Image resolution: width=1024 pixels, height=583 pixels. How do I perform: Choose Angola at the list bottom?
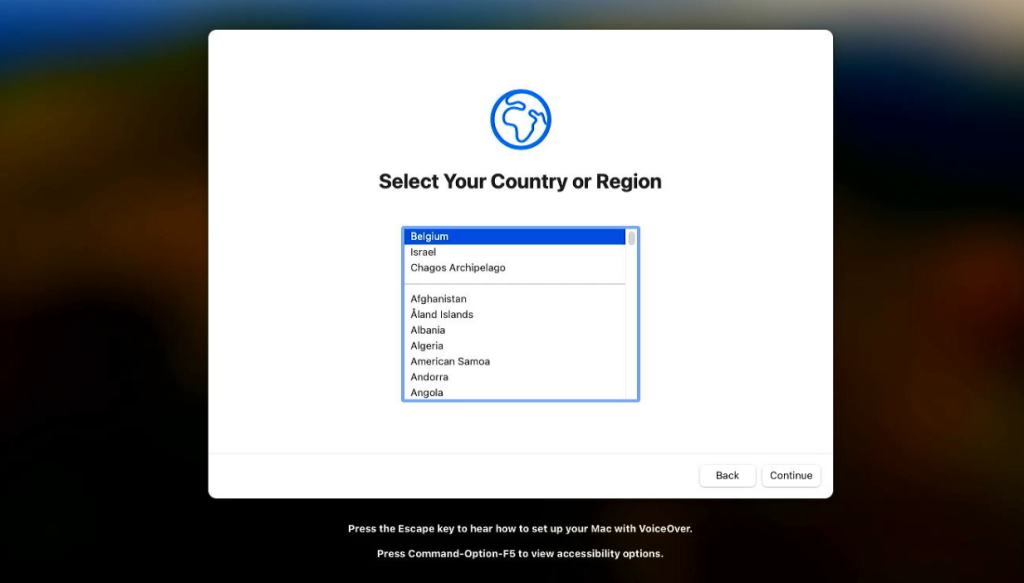tap(515, 392)
